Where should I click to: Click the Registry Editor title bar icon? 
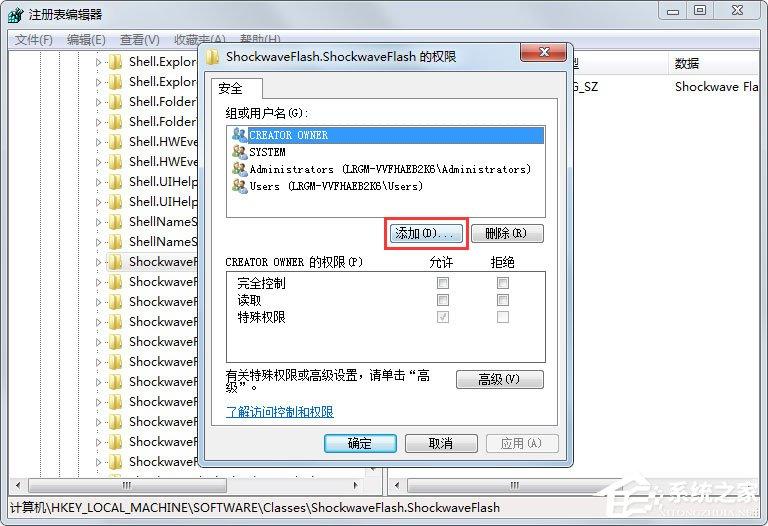(x=16, y=15)
